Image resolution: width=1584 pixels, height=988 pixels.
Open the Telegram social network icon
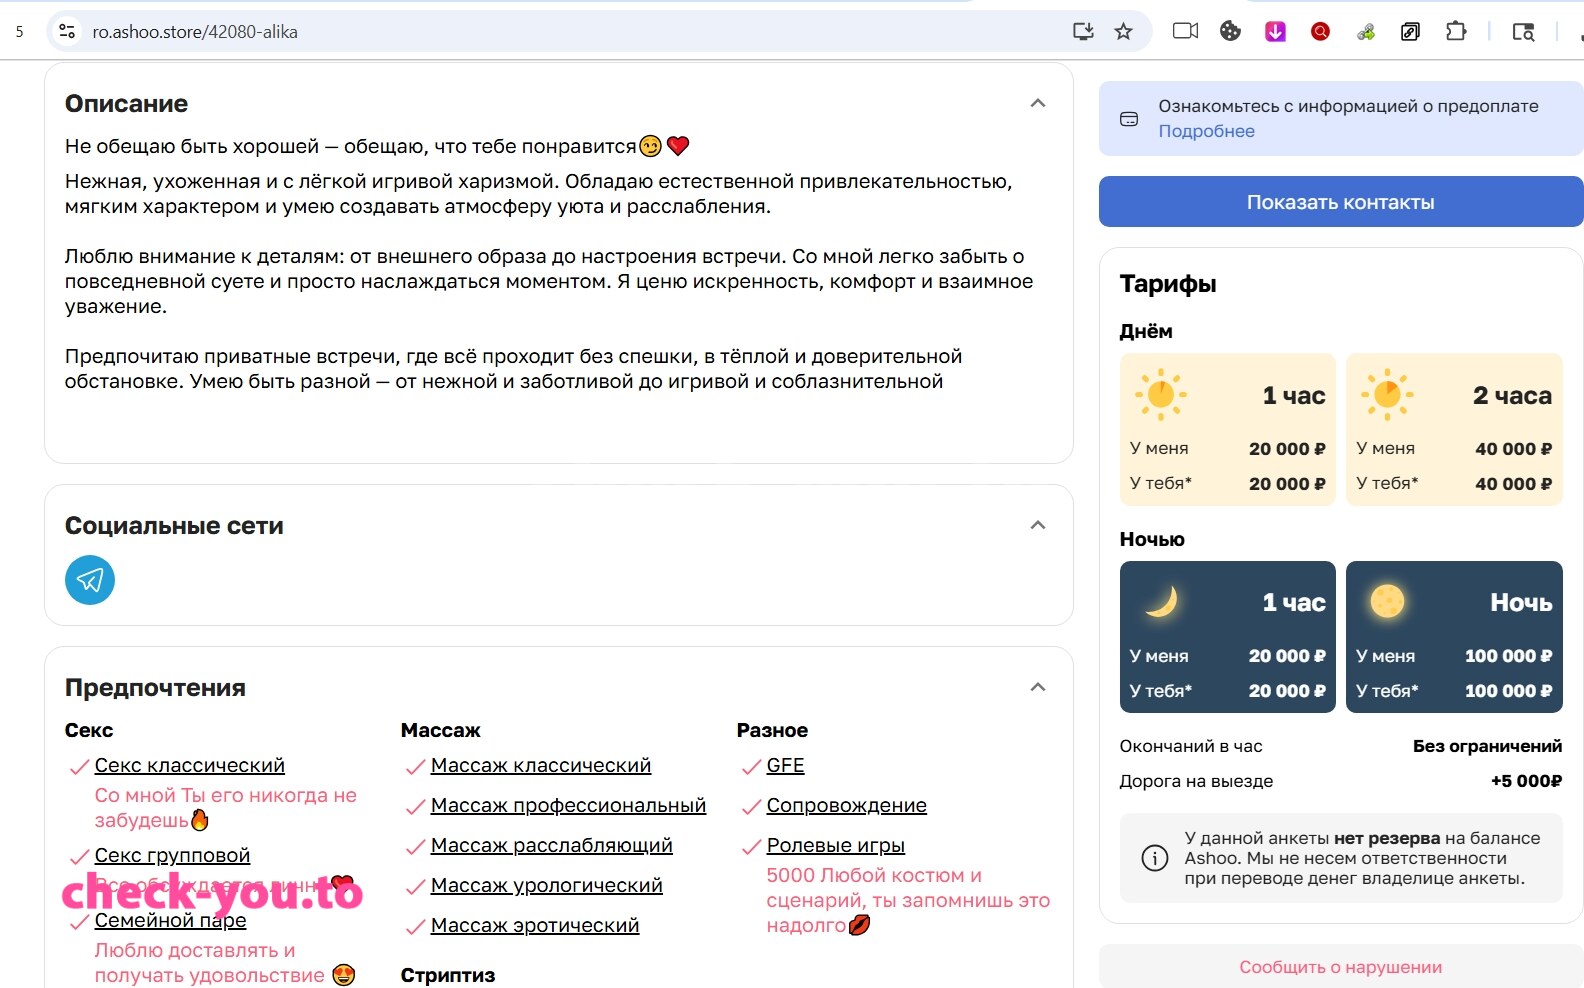point(90,580)
